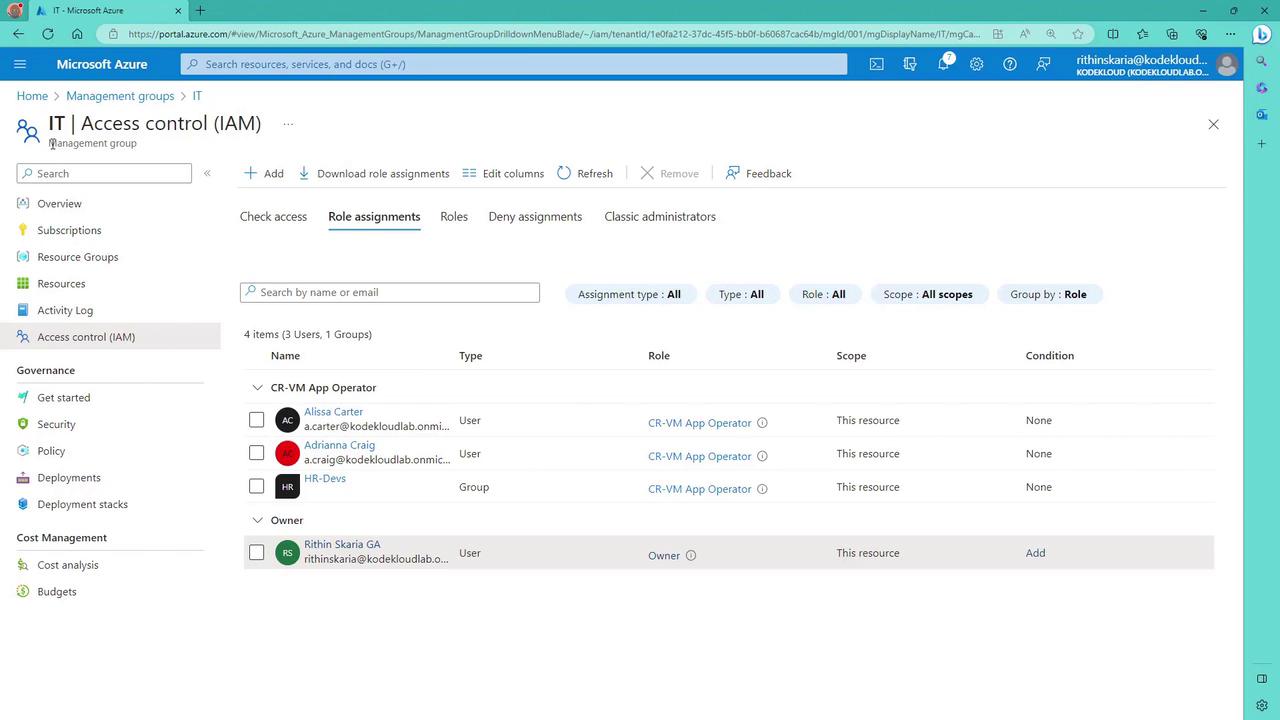Select the Adrianna Craig row checkbox
1280x720 pixels.
(x=257, y=453)
